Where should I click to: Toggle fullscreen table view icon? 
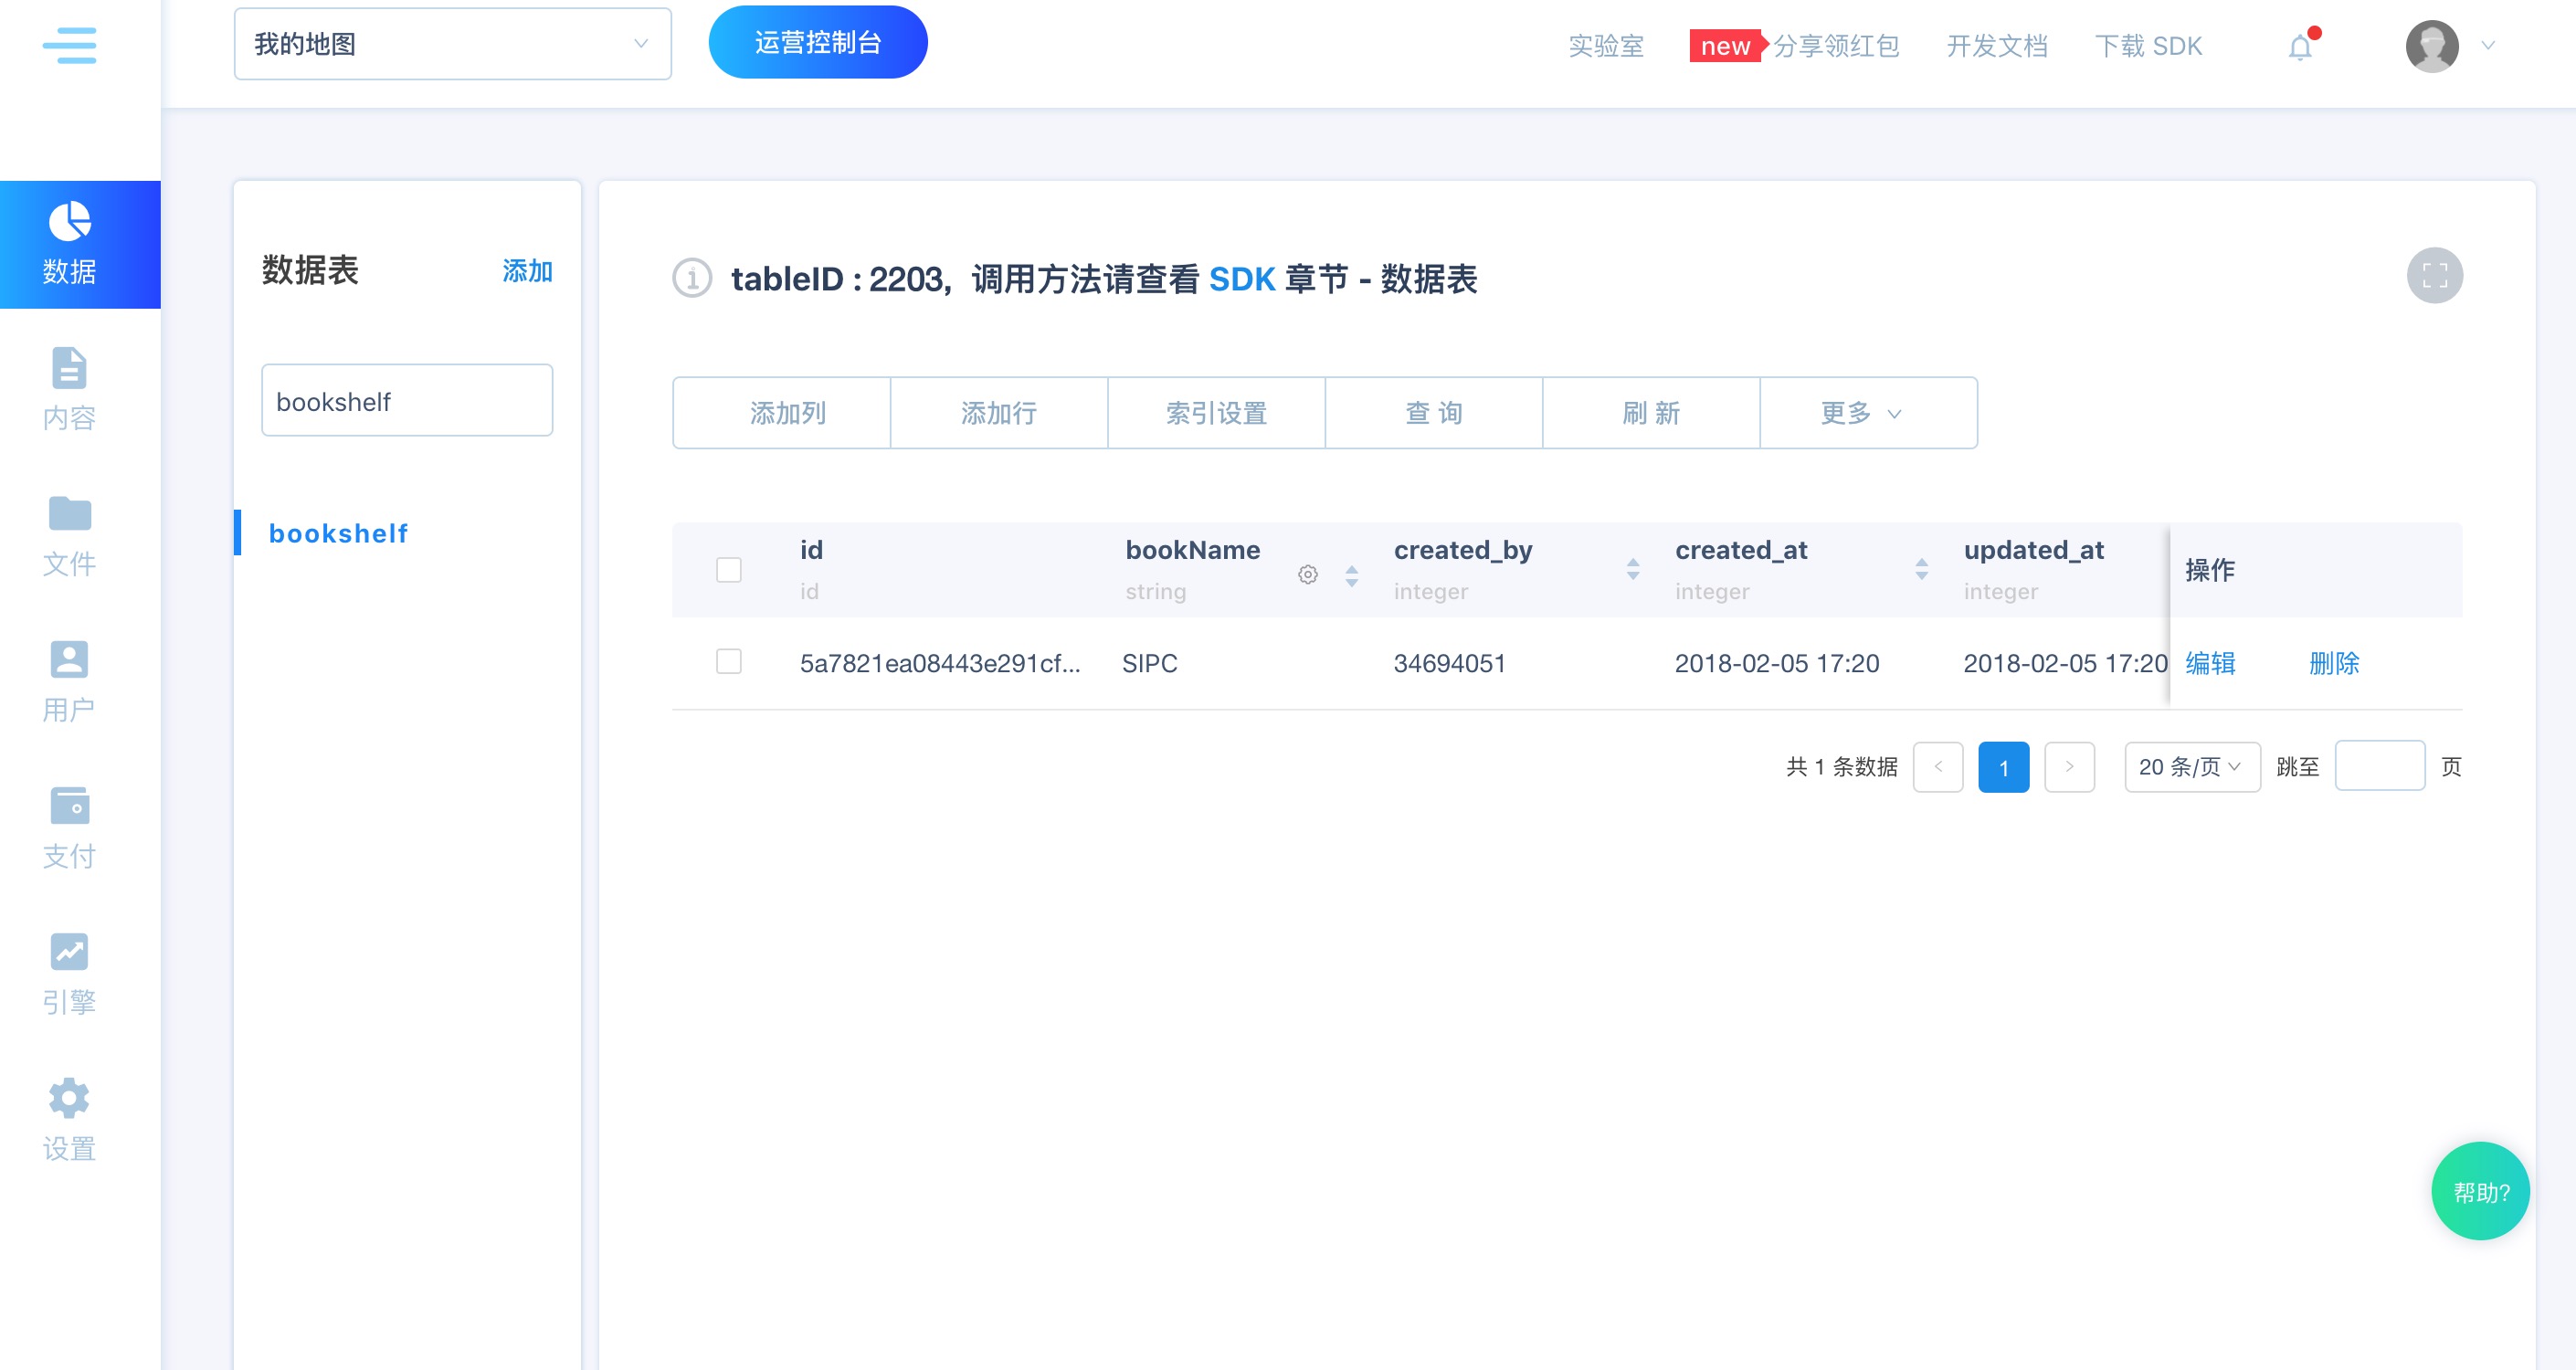click(x=2434, y=275)
